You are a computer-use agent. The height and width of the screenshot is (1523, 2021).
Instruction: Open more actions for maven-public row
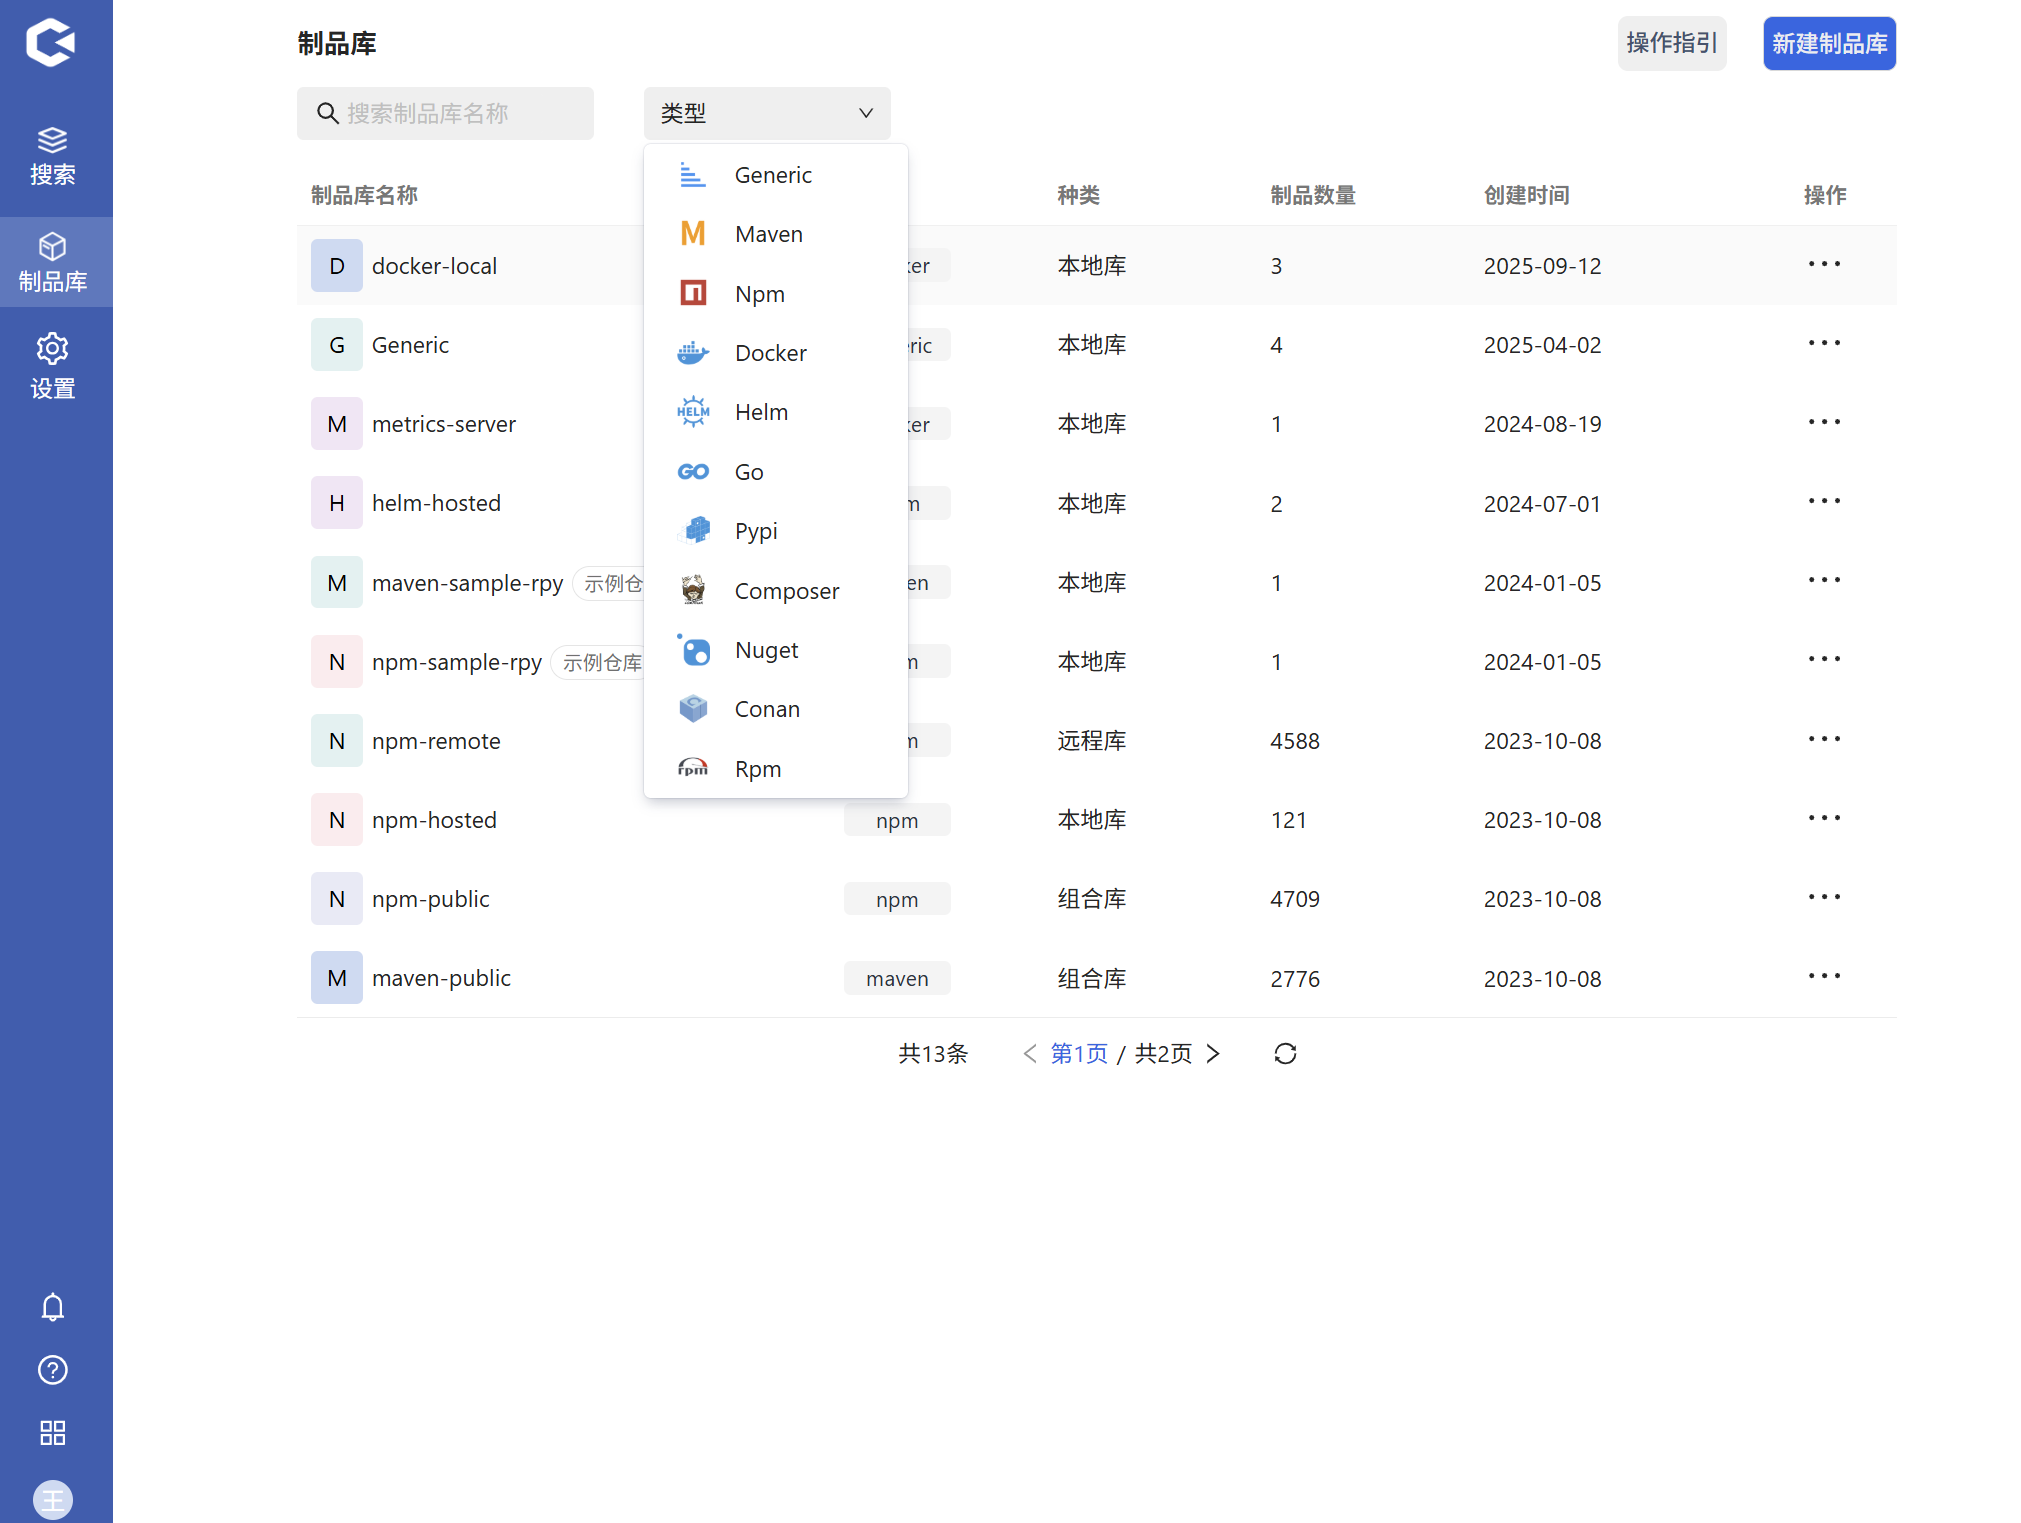coord(1823,977)
